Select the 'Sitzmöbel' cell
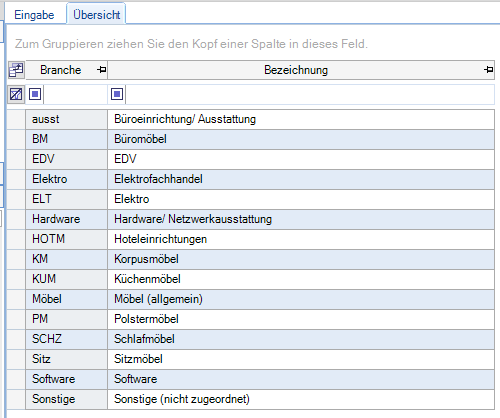 click(301, 359)
